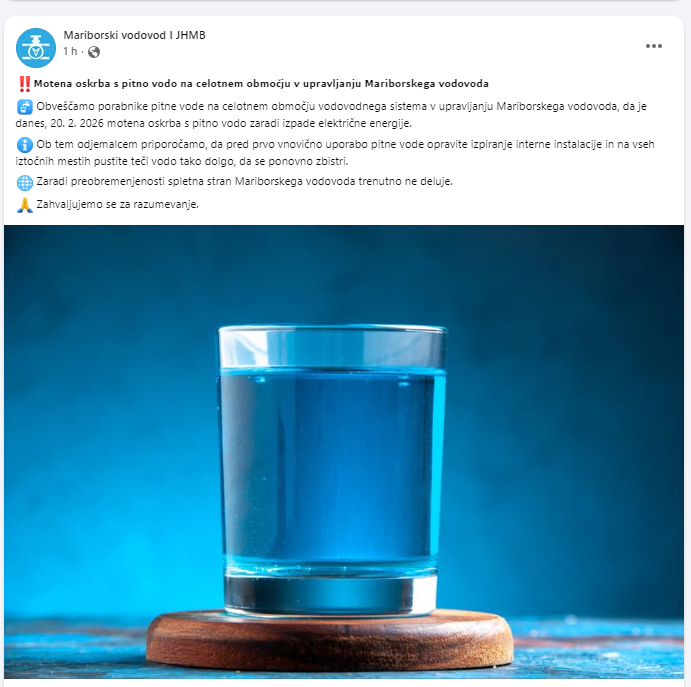This screenshot has width=691, height=687.
Task: Open the Mariborski vodovod I JHMB page link
Action: pos(134,35)
